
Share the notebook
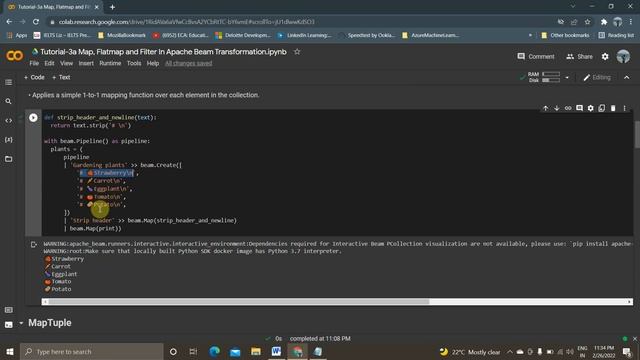tap(580, 56)
